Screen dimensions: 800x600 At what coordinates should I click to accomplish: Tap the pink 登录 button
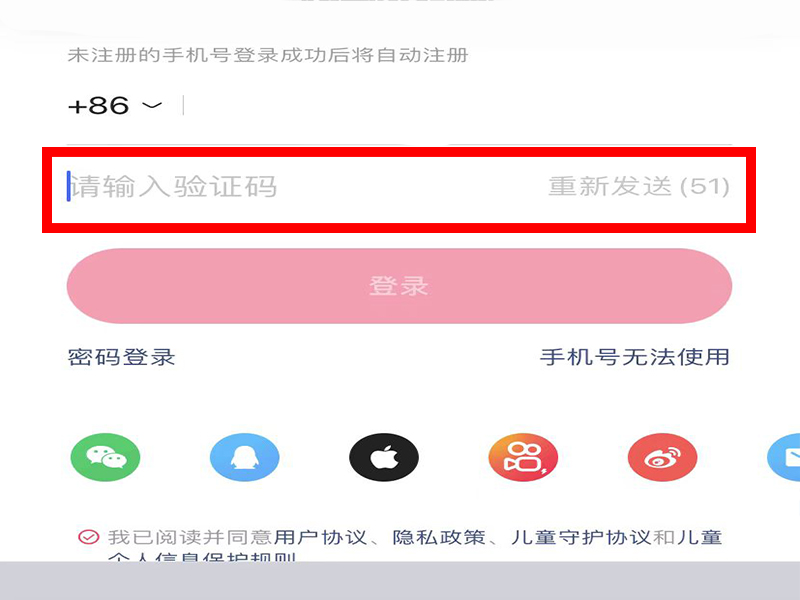399,286
